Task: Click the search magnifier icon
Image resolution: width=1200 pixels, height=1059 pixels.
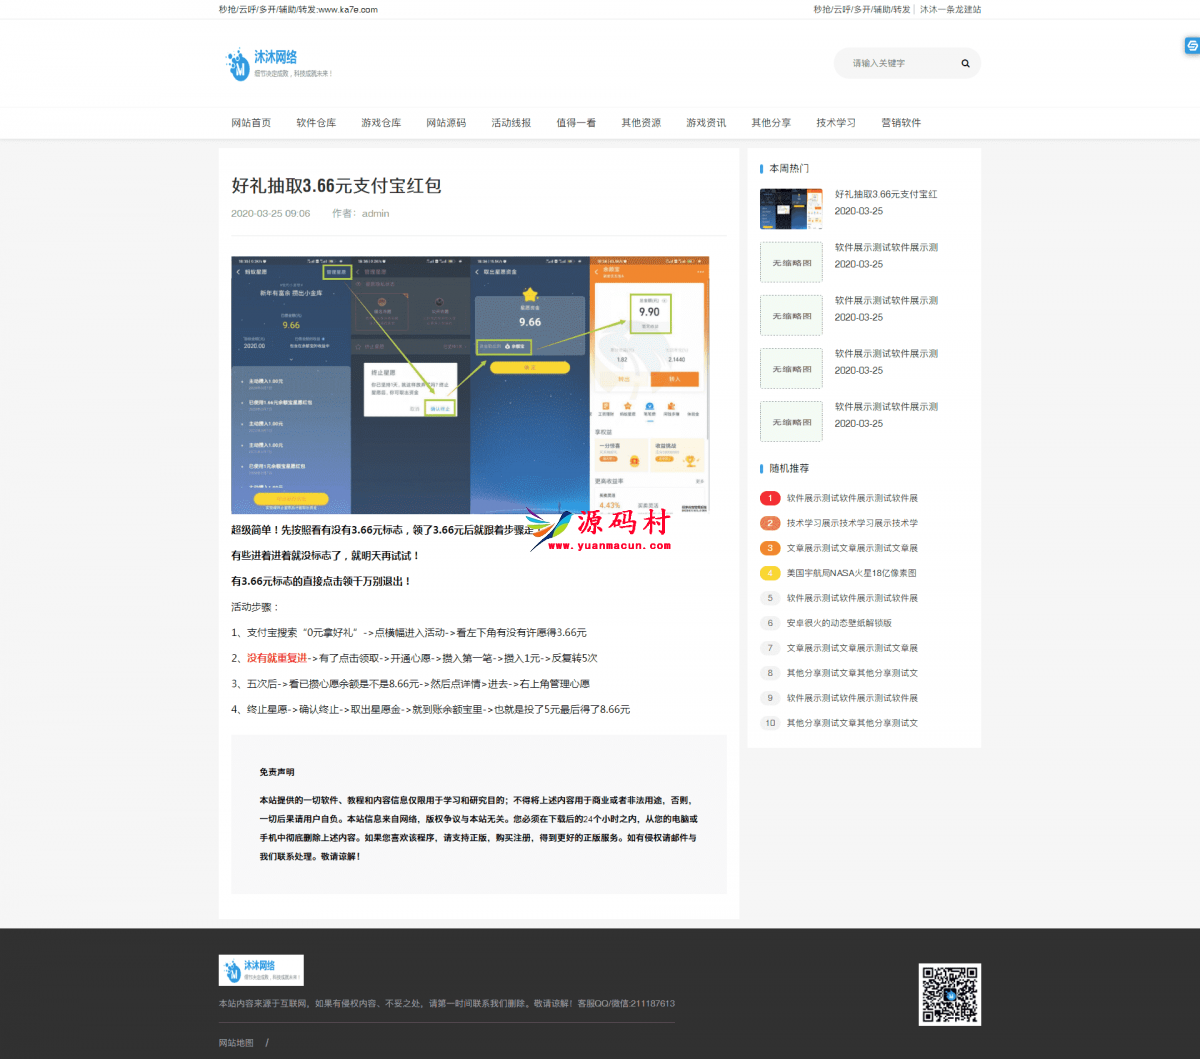Action: [x=965, y=63]
